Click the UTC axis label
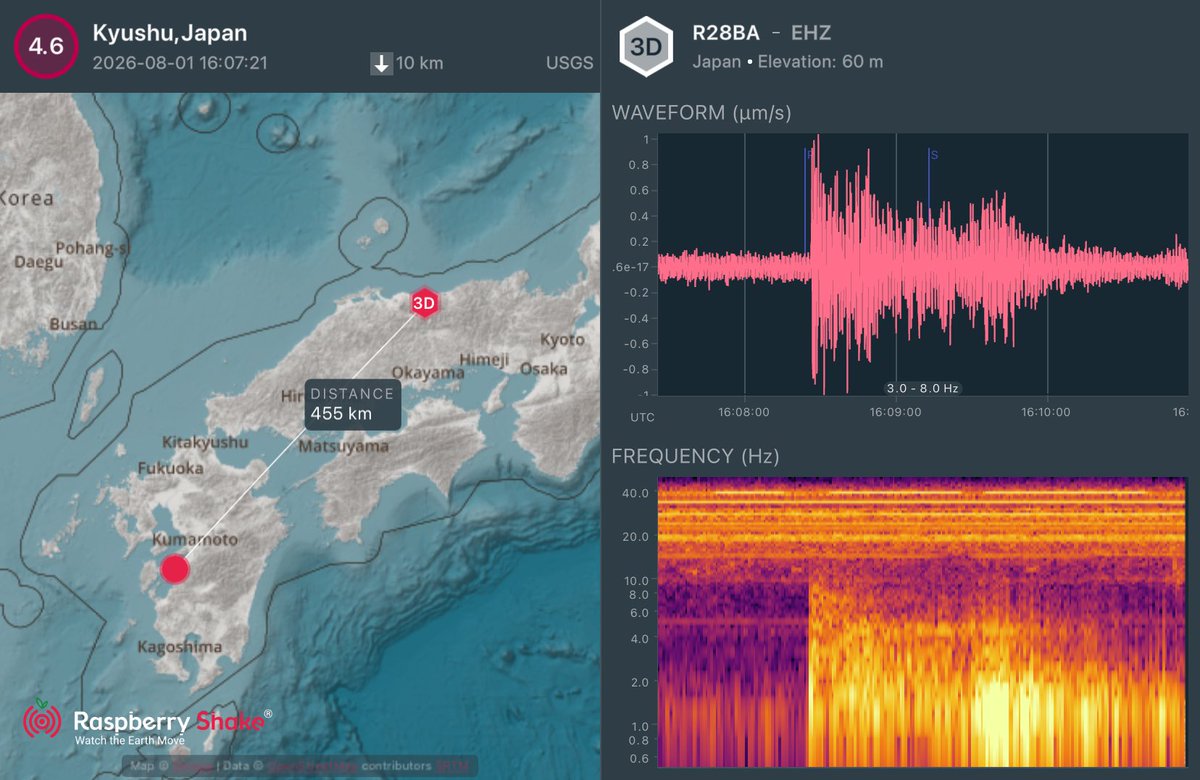 [x=643, y=416]
